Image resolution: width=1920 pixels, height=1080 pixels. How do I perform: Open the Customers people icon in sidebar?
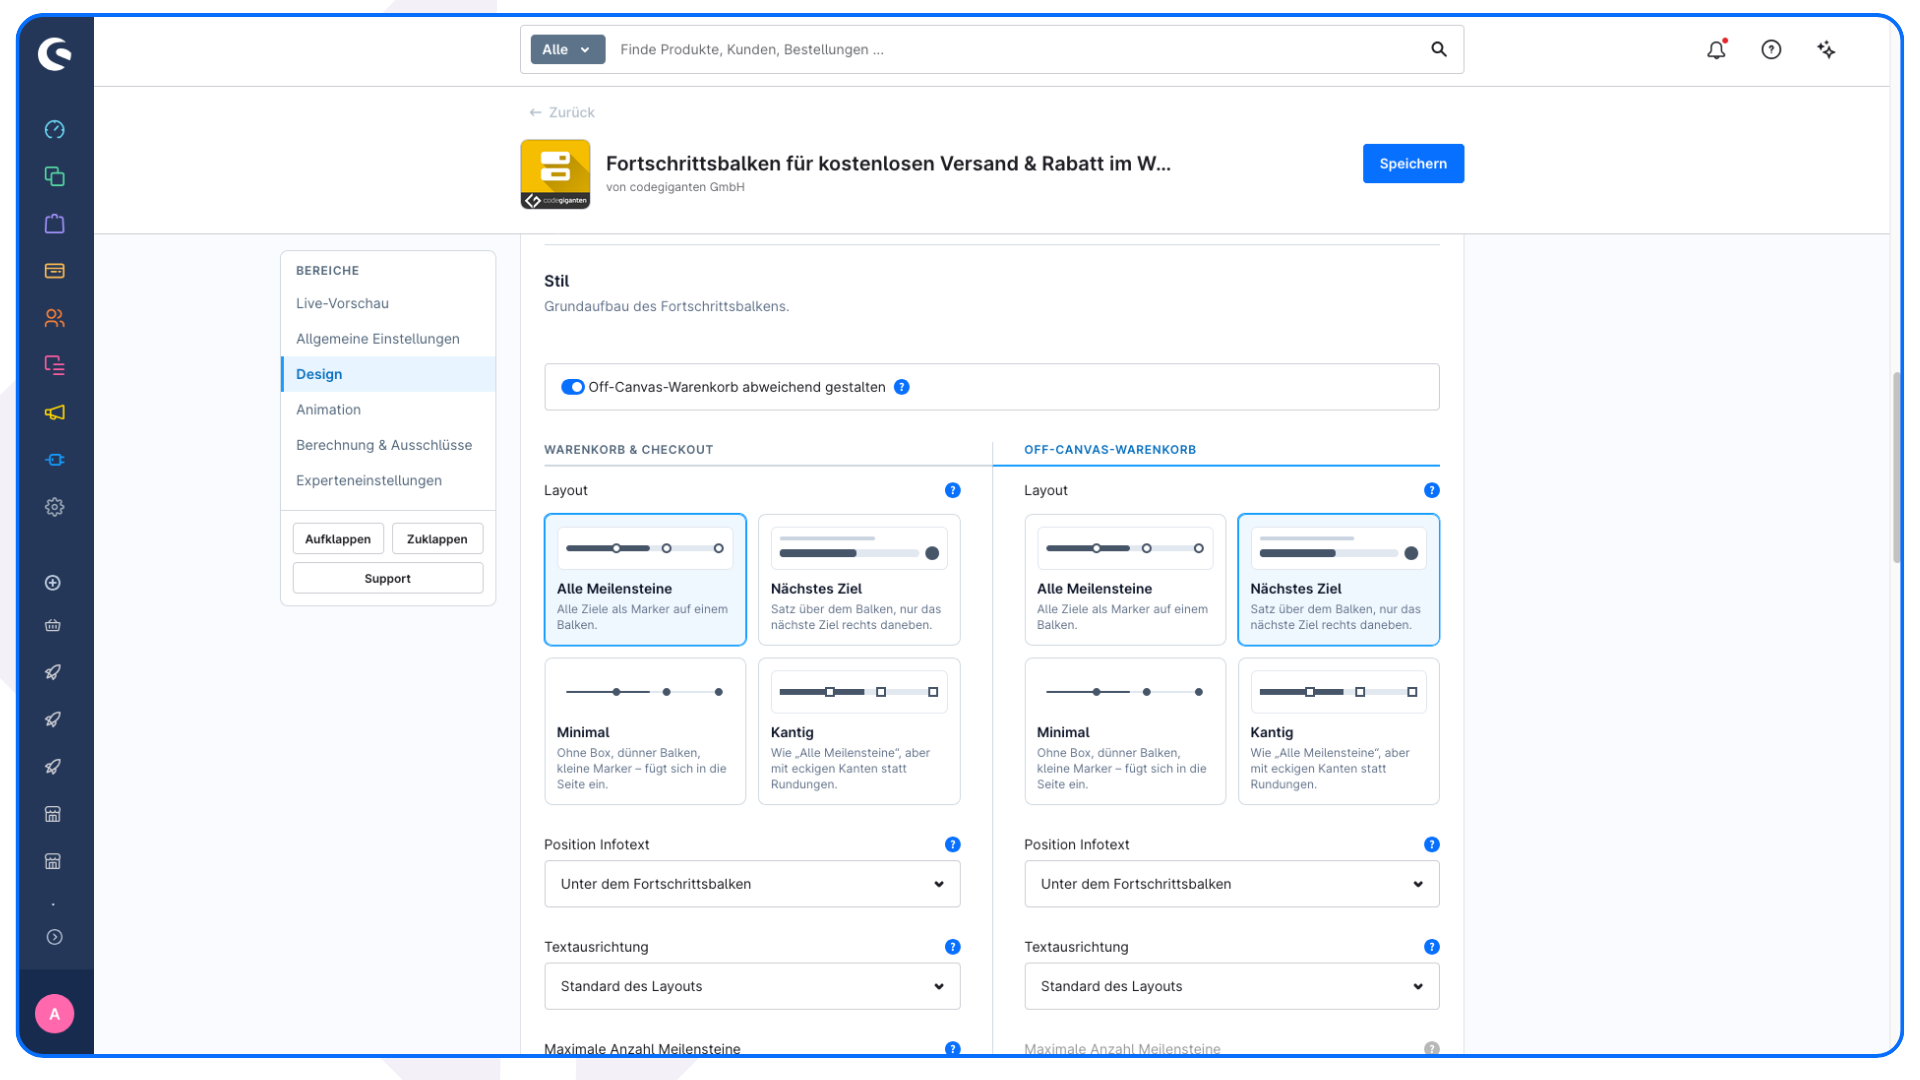(55, 318)
